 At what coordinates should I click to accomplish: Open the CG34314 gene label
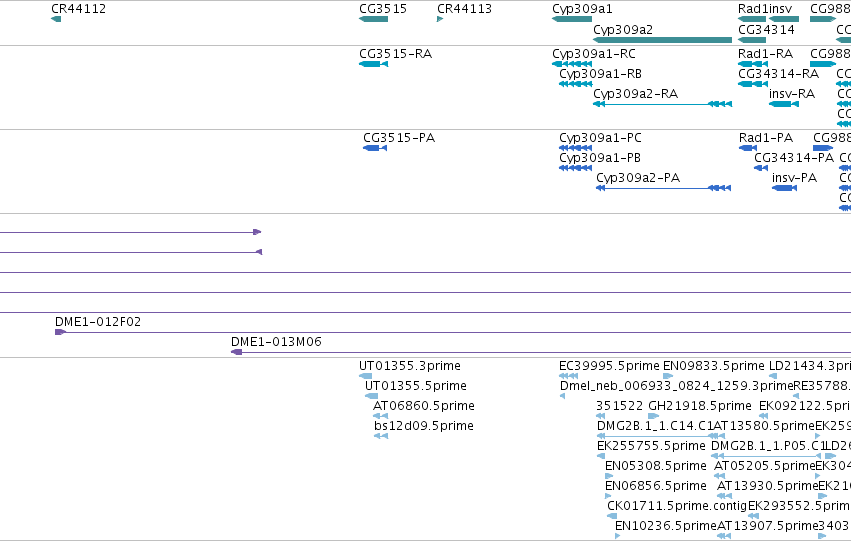point(766,29)
